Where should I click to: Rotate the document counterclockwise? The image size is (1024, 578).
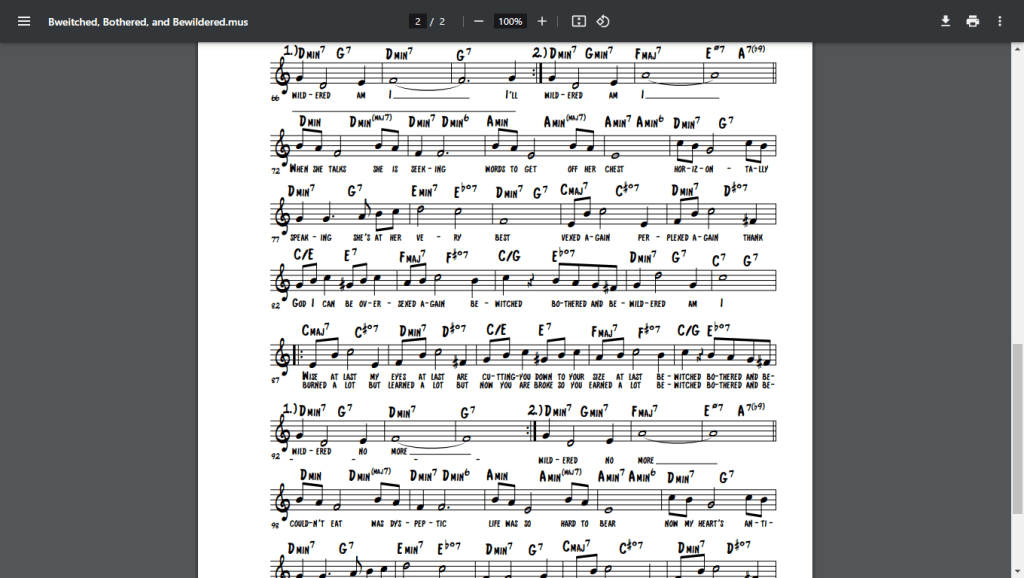tap(603, 21)
